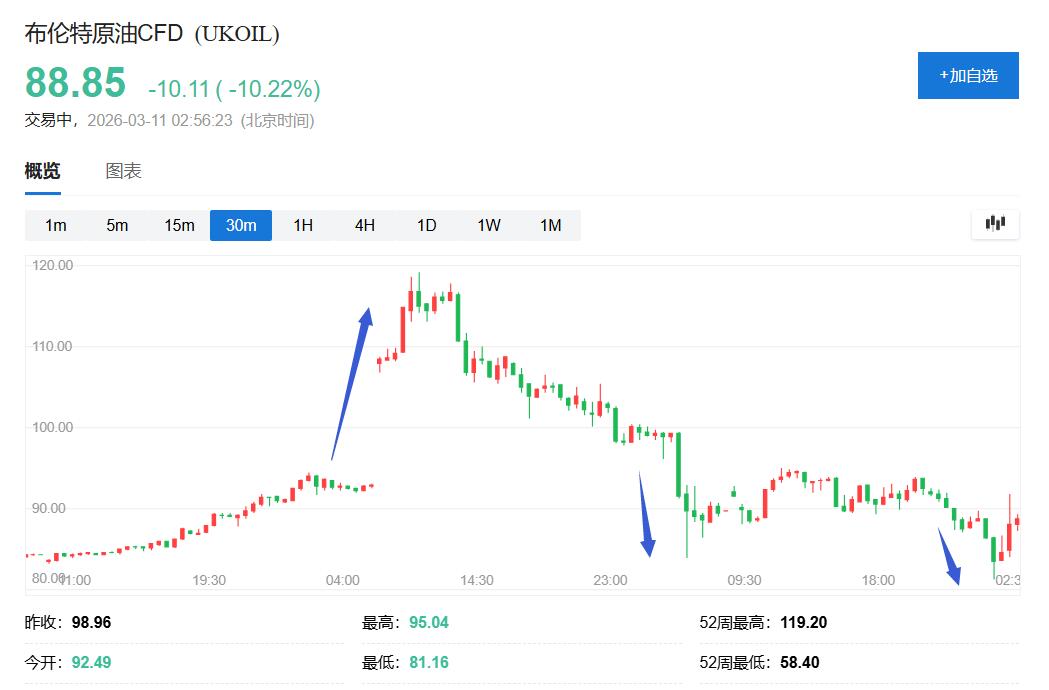Image resolution: width=1049 pixels, height=690 pixels.
Task: Switch to 1M monthly interval
Action: click(551, 225)
